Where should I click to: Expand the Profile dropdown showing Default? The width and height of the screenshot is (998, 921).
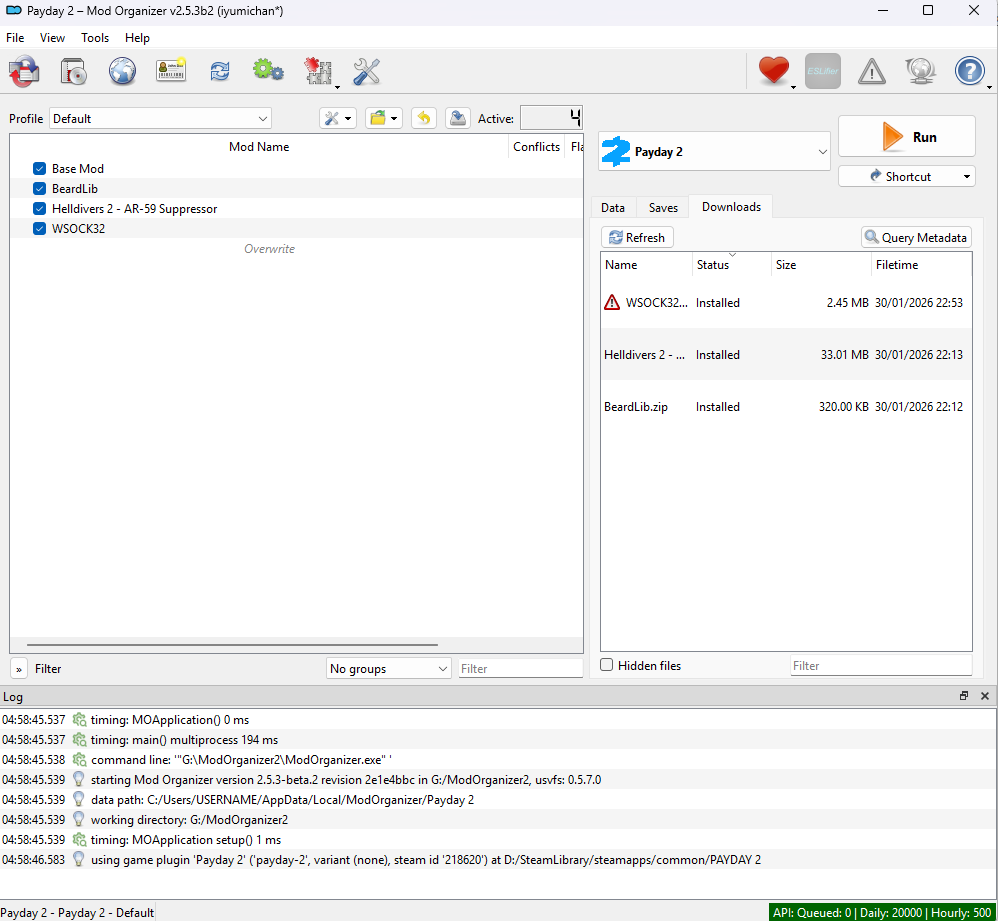pos(160,119)
